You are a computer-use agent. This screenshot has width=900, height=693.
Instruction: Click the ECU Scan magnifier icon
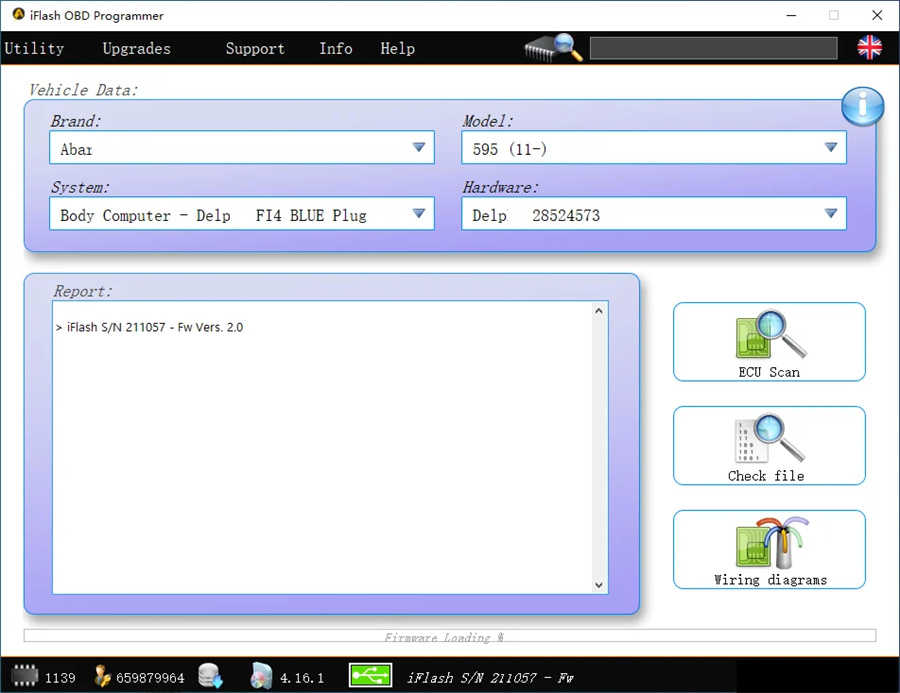771,334
